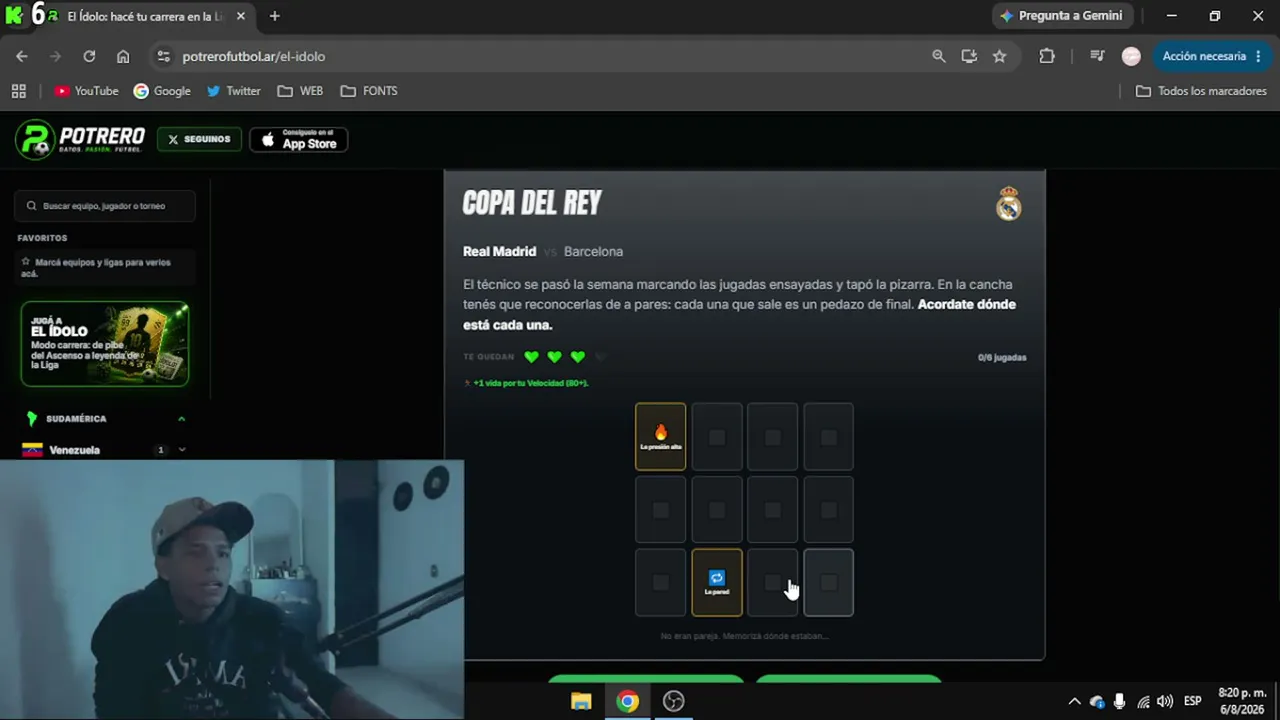Open the YouTube bookmark
This screenshot has width=1280, height=720.
click(86, 91)
